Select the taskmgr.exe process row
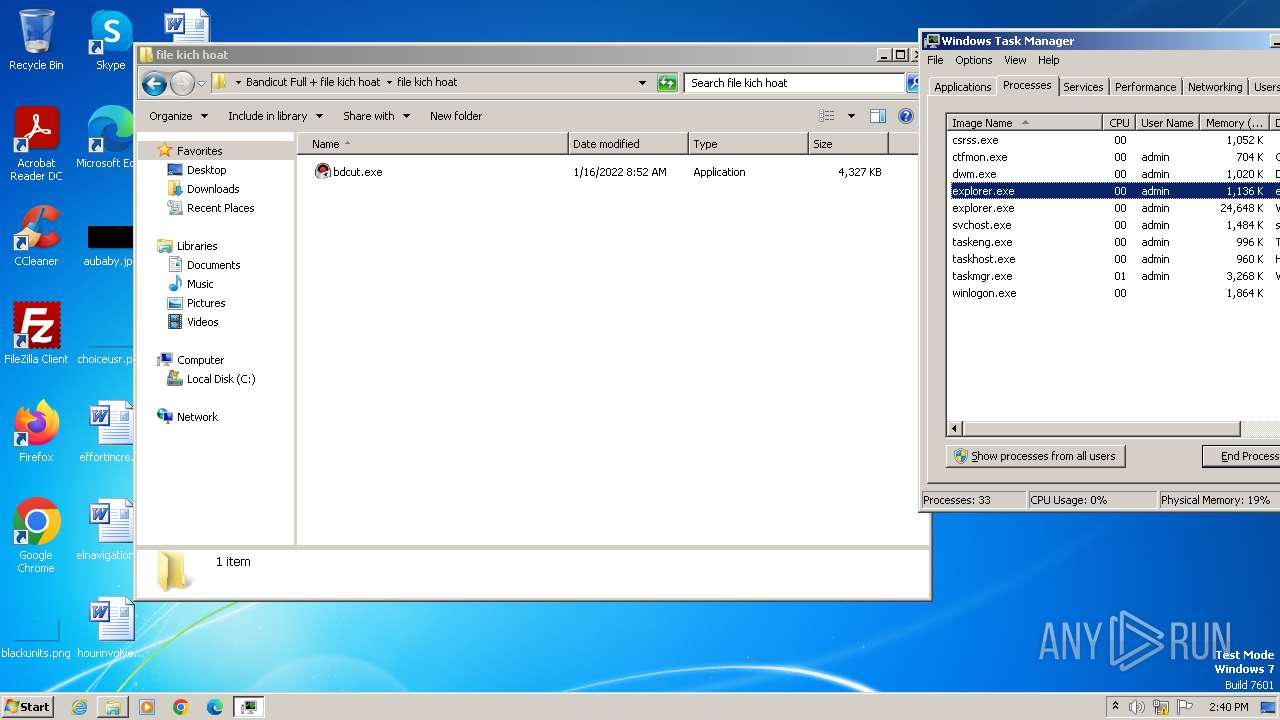Image resolution: width=1280 pixels, height=720 pixels. (x=1113, y=276)
